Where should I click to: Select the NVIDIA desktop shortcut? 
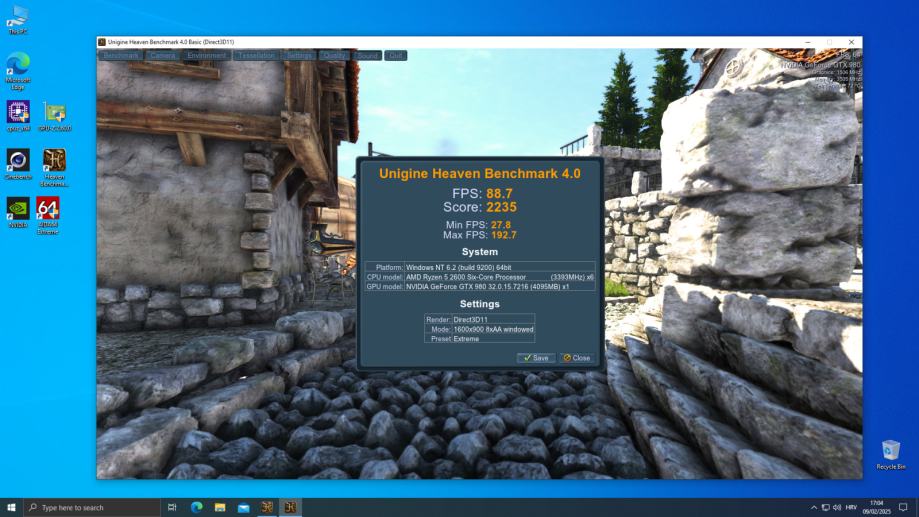tap(18, 213)
